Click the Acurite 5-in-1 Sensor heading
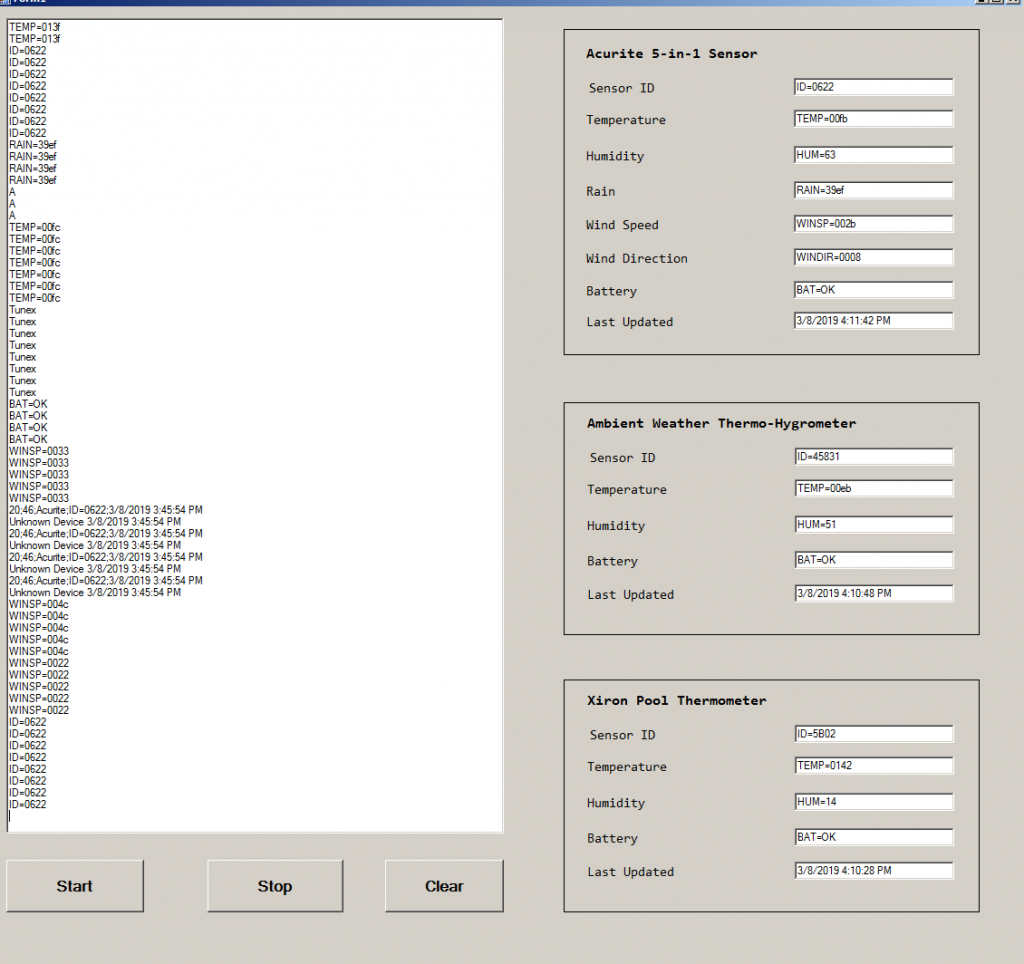Screen dimensions: 1024x964 tap(671, 54)
